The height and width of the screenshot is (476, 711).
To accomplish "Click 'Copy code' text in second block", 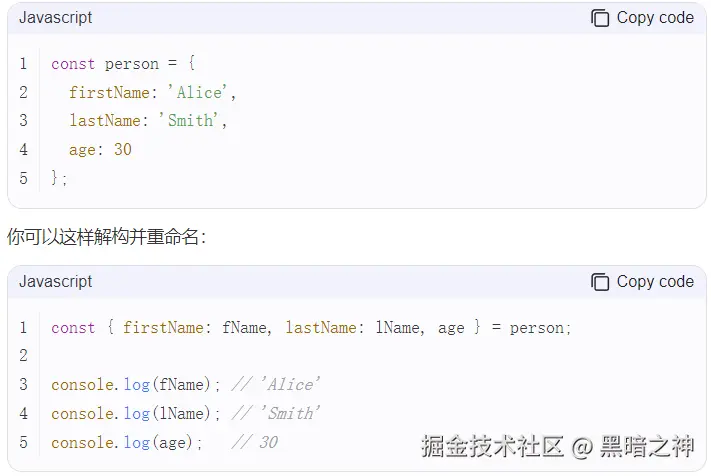I will click(655, 282).
